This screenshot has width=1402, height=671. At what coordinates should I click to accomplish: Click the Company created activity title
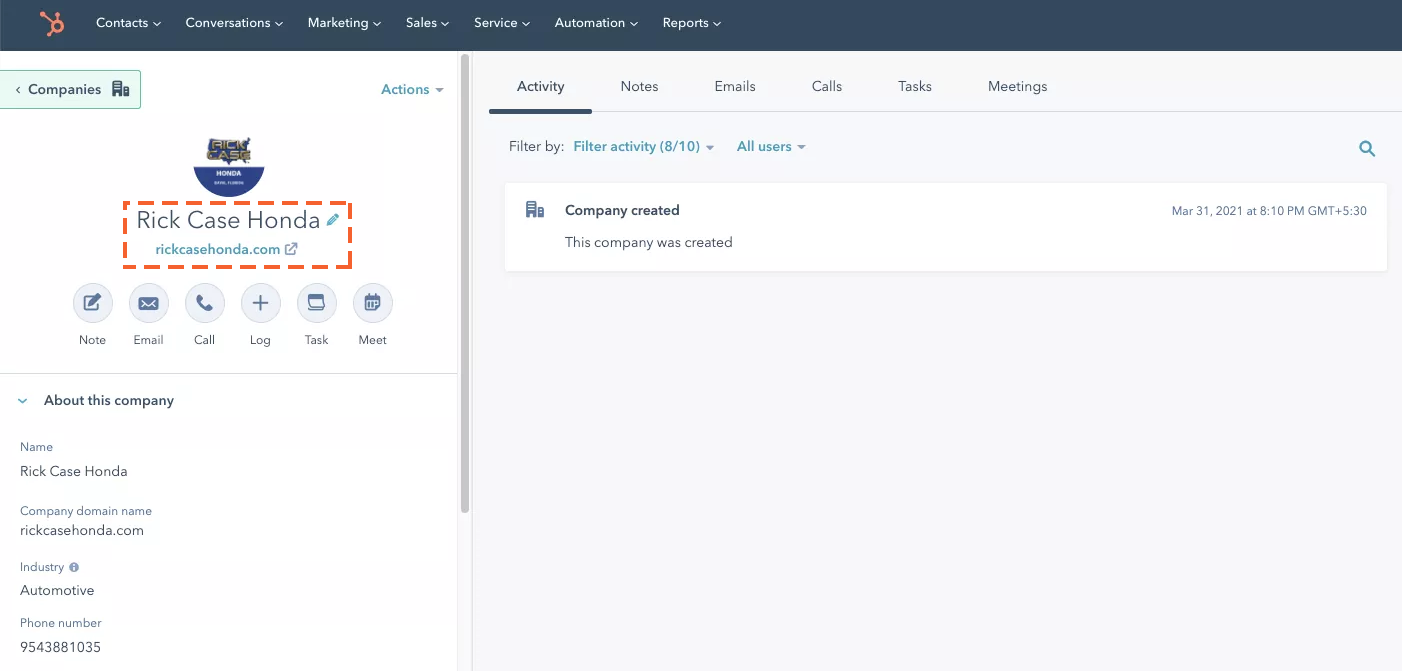(x=622, y=210)
